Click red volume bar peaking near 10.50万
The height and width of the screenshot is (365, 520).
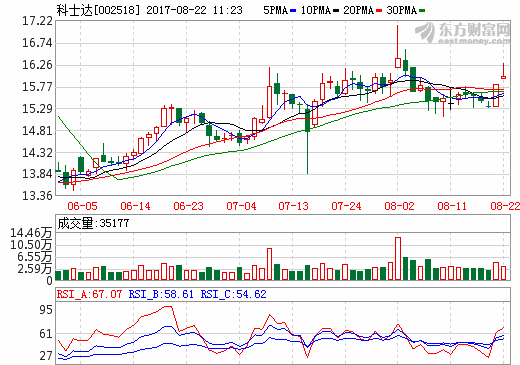coord(269,264)
